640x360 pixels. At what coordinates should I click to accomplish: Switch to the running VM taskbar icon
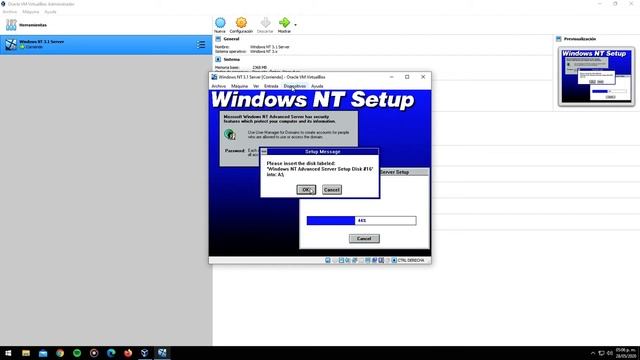(162, 353)
